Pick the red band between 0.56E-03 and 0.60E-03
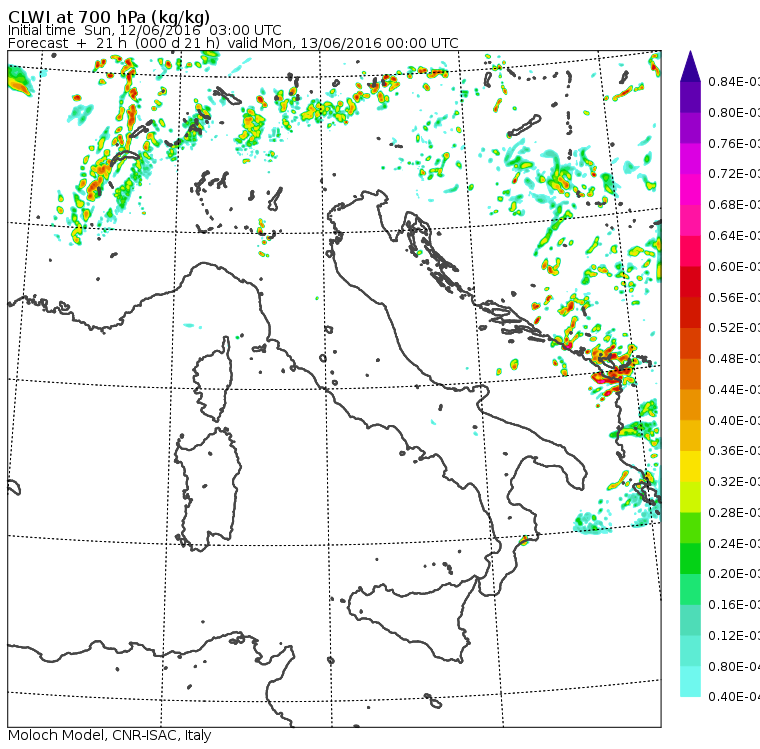760x749 pixels. tap(690, 282)
